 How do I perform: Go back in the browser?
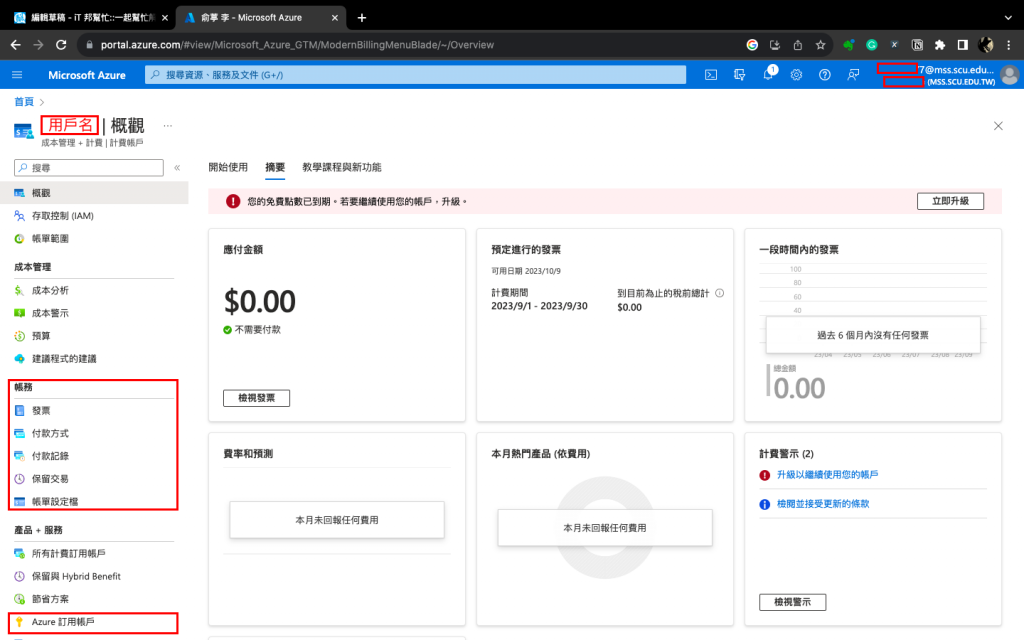point(16,45)
